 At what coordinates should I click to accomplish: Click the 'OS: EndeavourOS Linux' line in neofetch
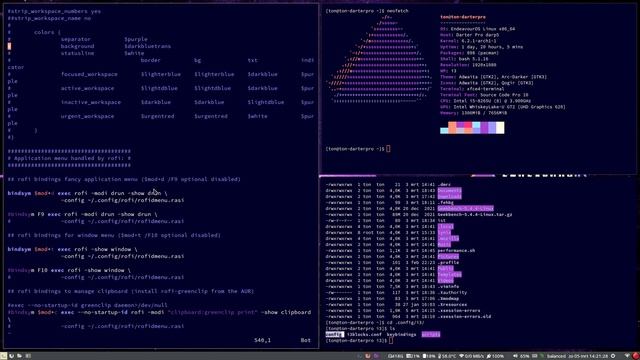[x=478, y=29]
